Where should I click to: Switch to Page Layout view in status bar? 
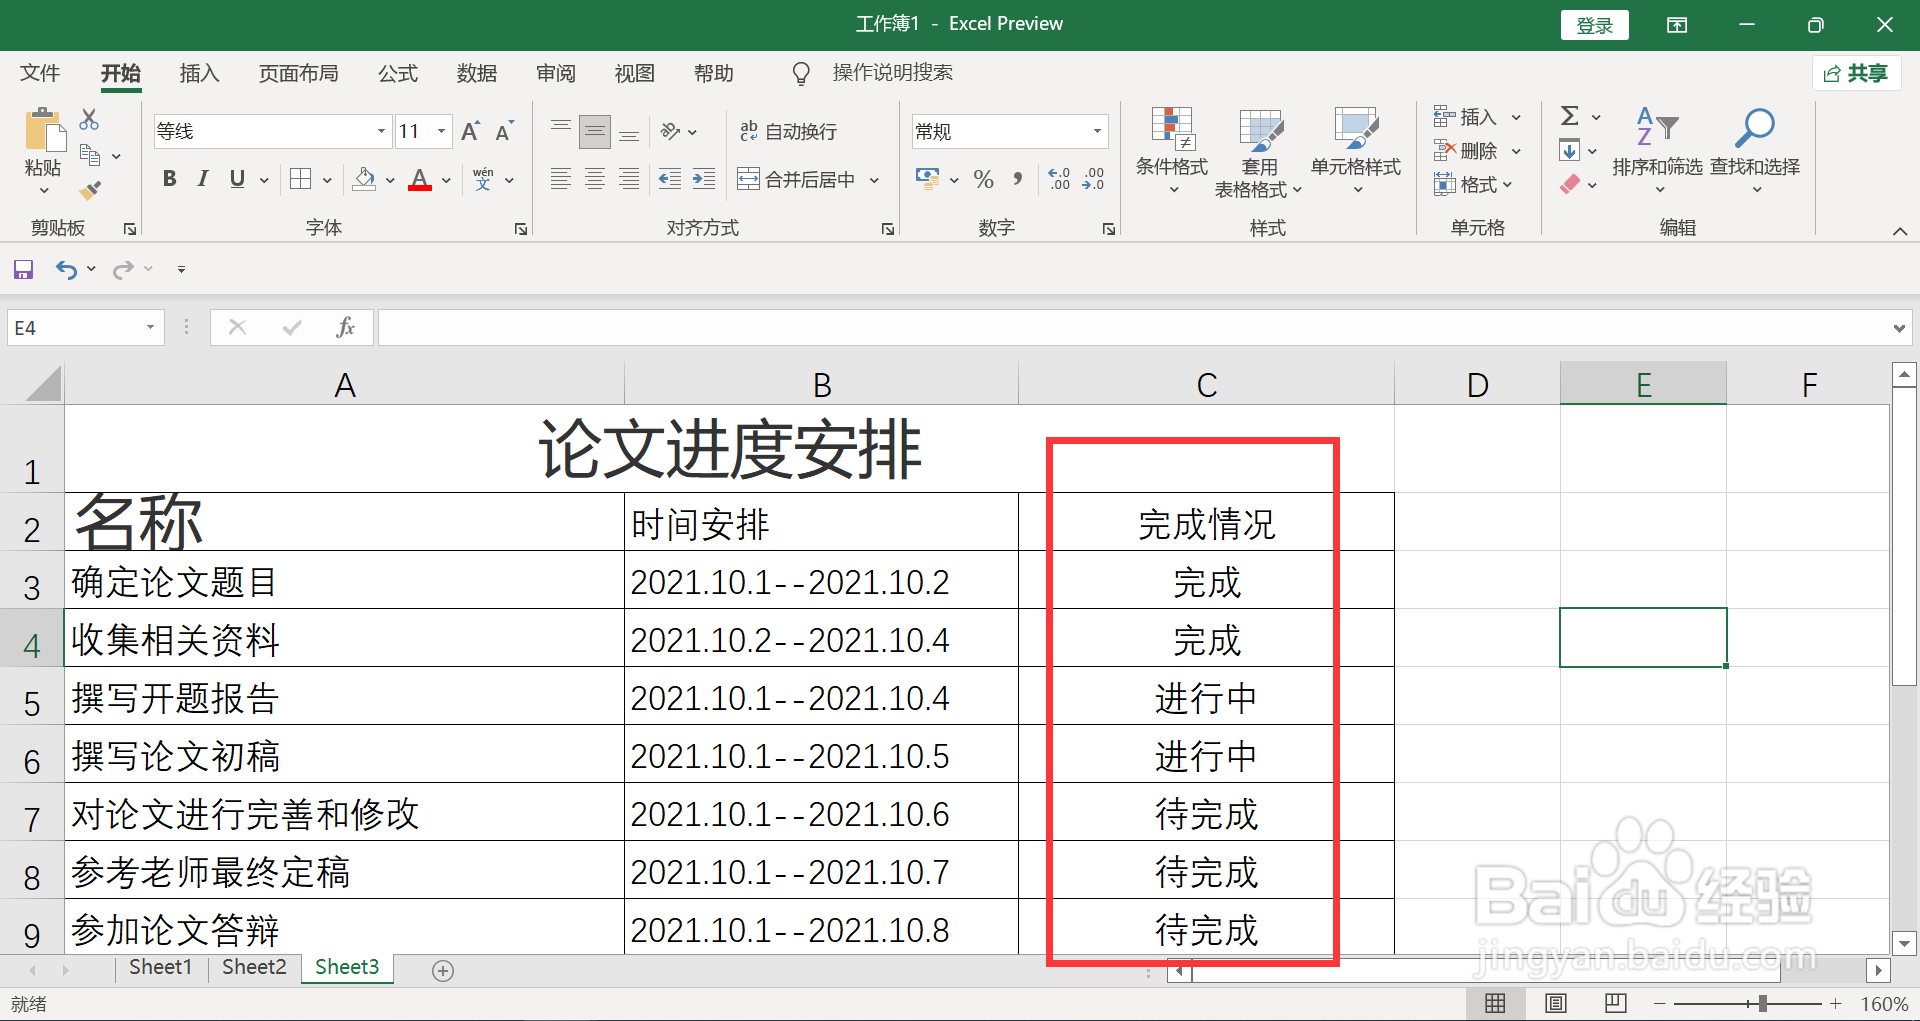pos(1555,1003)
